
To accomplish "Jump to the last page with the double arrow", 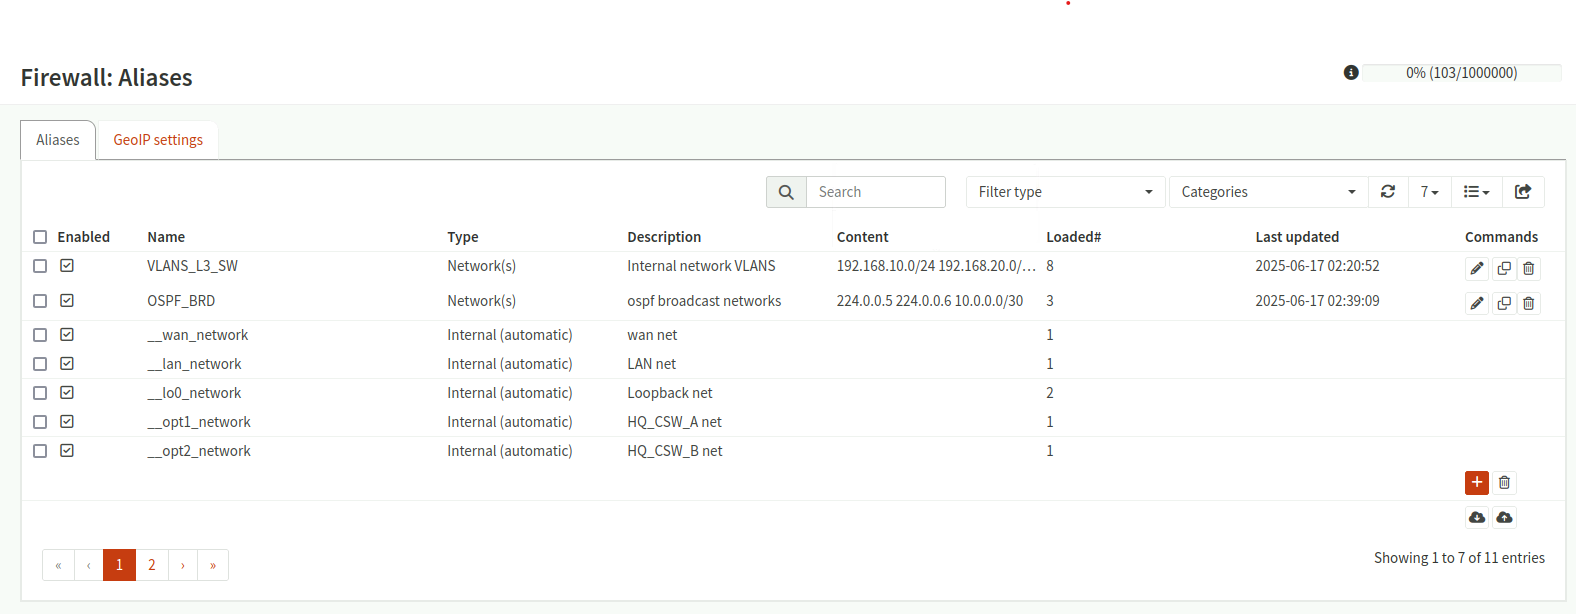I will click(213, 565).
